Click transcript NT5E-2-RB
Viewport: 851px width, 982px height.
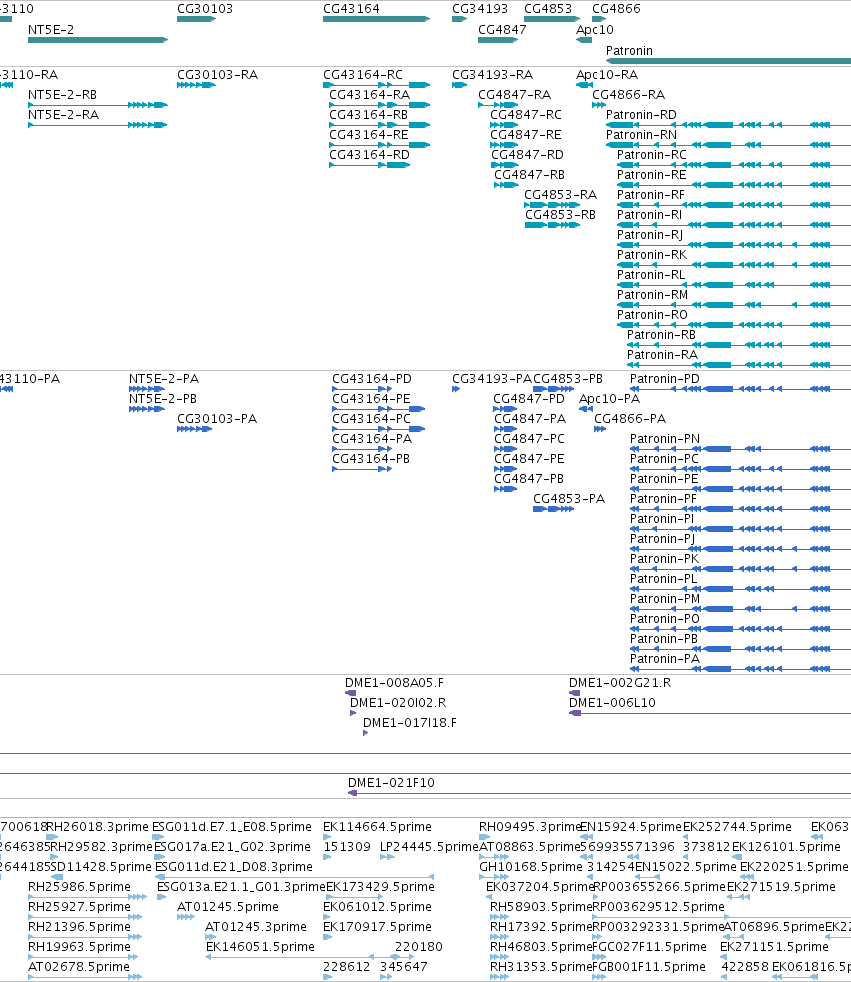(63, 95)
